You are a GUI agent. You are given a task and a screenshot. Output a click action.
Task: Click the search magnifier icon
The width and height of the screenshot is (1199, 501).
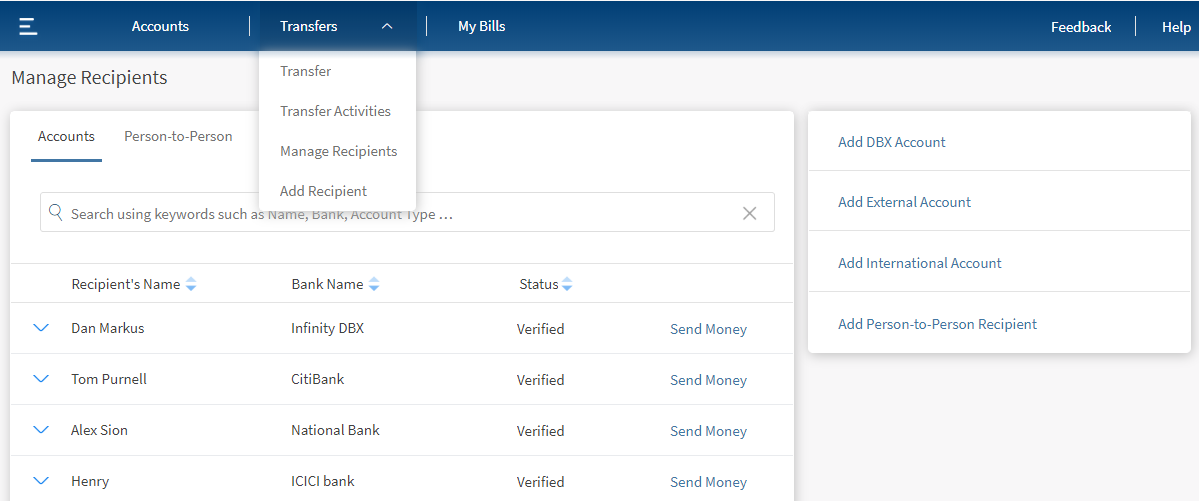click(56, 213)
